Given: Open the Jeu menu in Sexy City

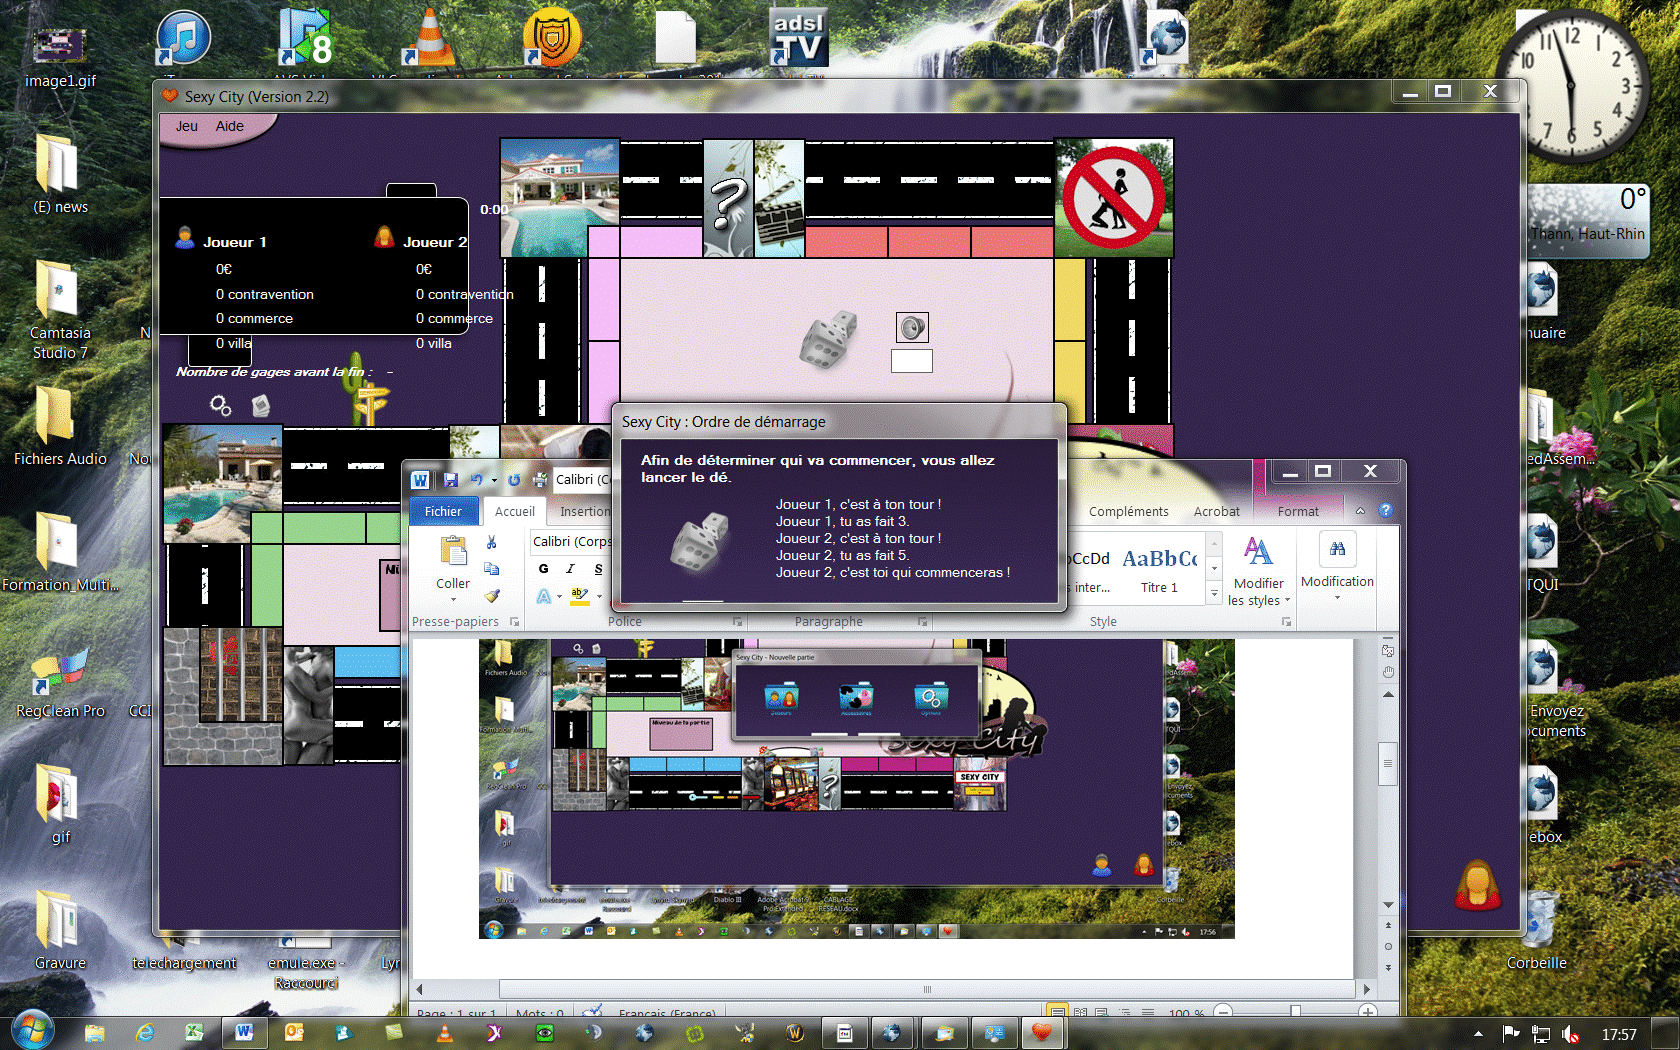Looking at the screenshot, I should pos(187,126).
